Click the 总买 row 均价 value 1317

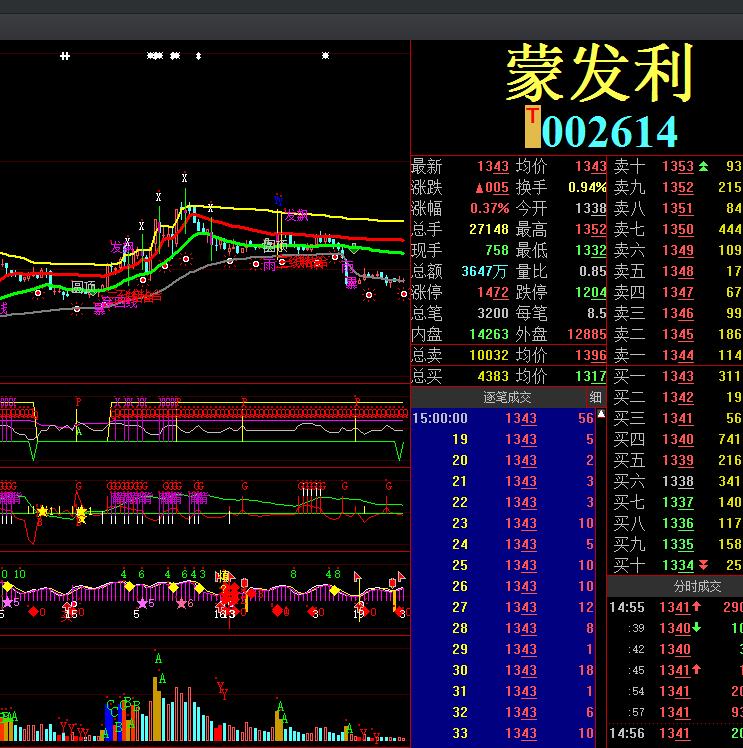point(590,376)
